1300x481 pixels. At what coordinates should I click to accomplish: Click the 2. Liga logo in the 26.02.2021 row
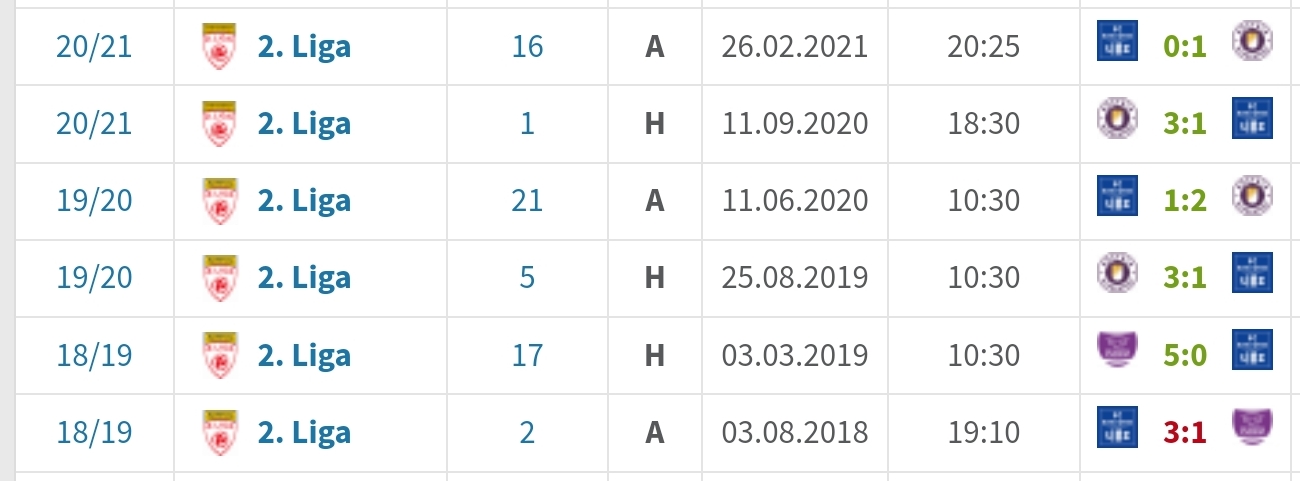point(218,47)
